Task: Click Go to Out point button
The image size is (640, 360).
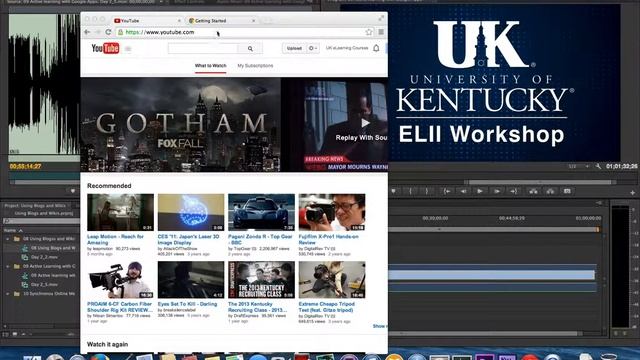Action: pos(513,191)
